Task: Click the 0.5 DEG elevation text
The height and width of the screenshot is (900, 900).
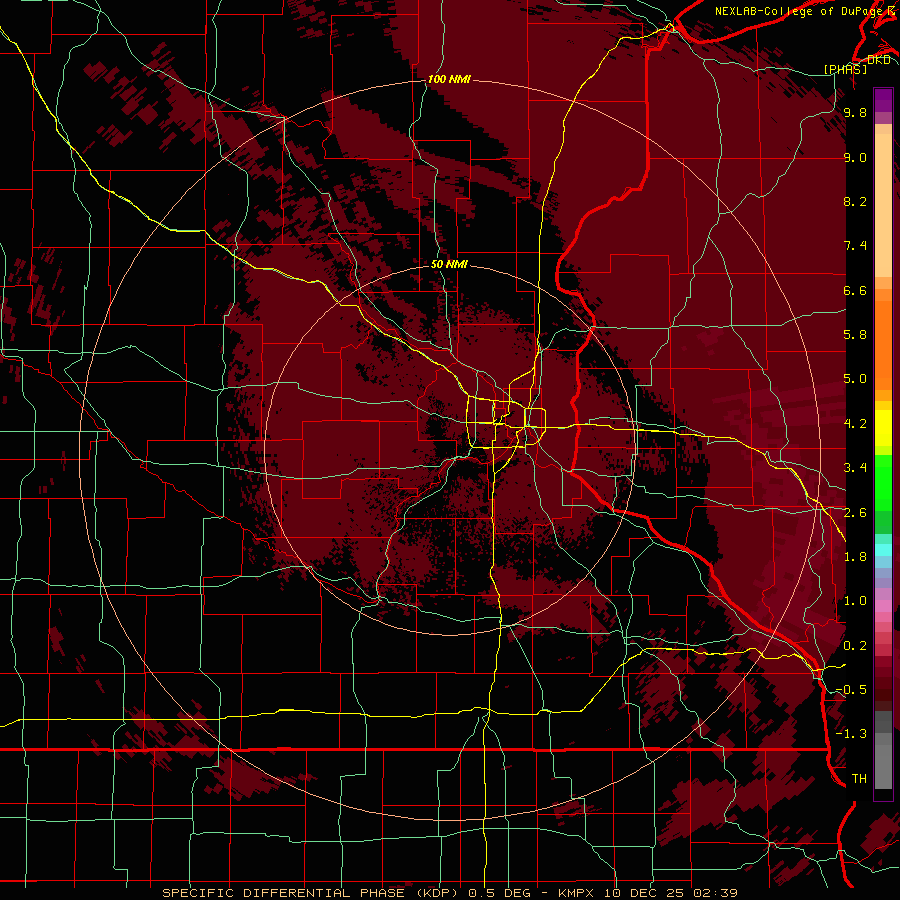Action: click(x=500, y=893)
